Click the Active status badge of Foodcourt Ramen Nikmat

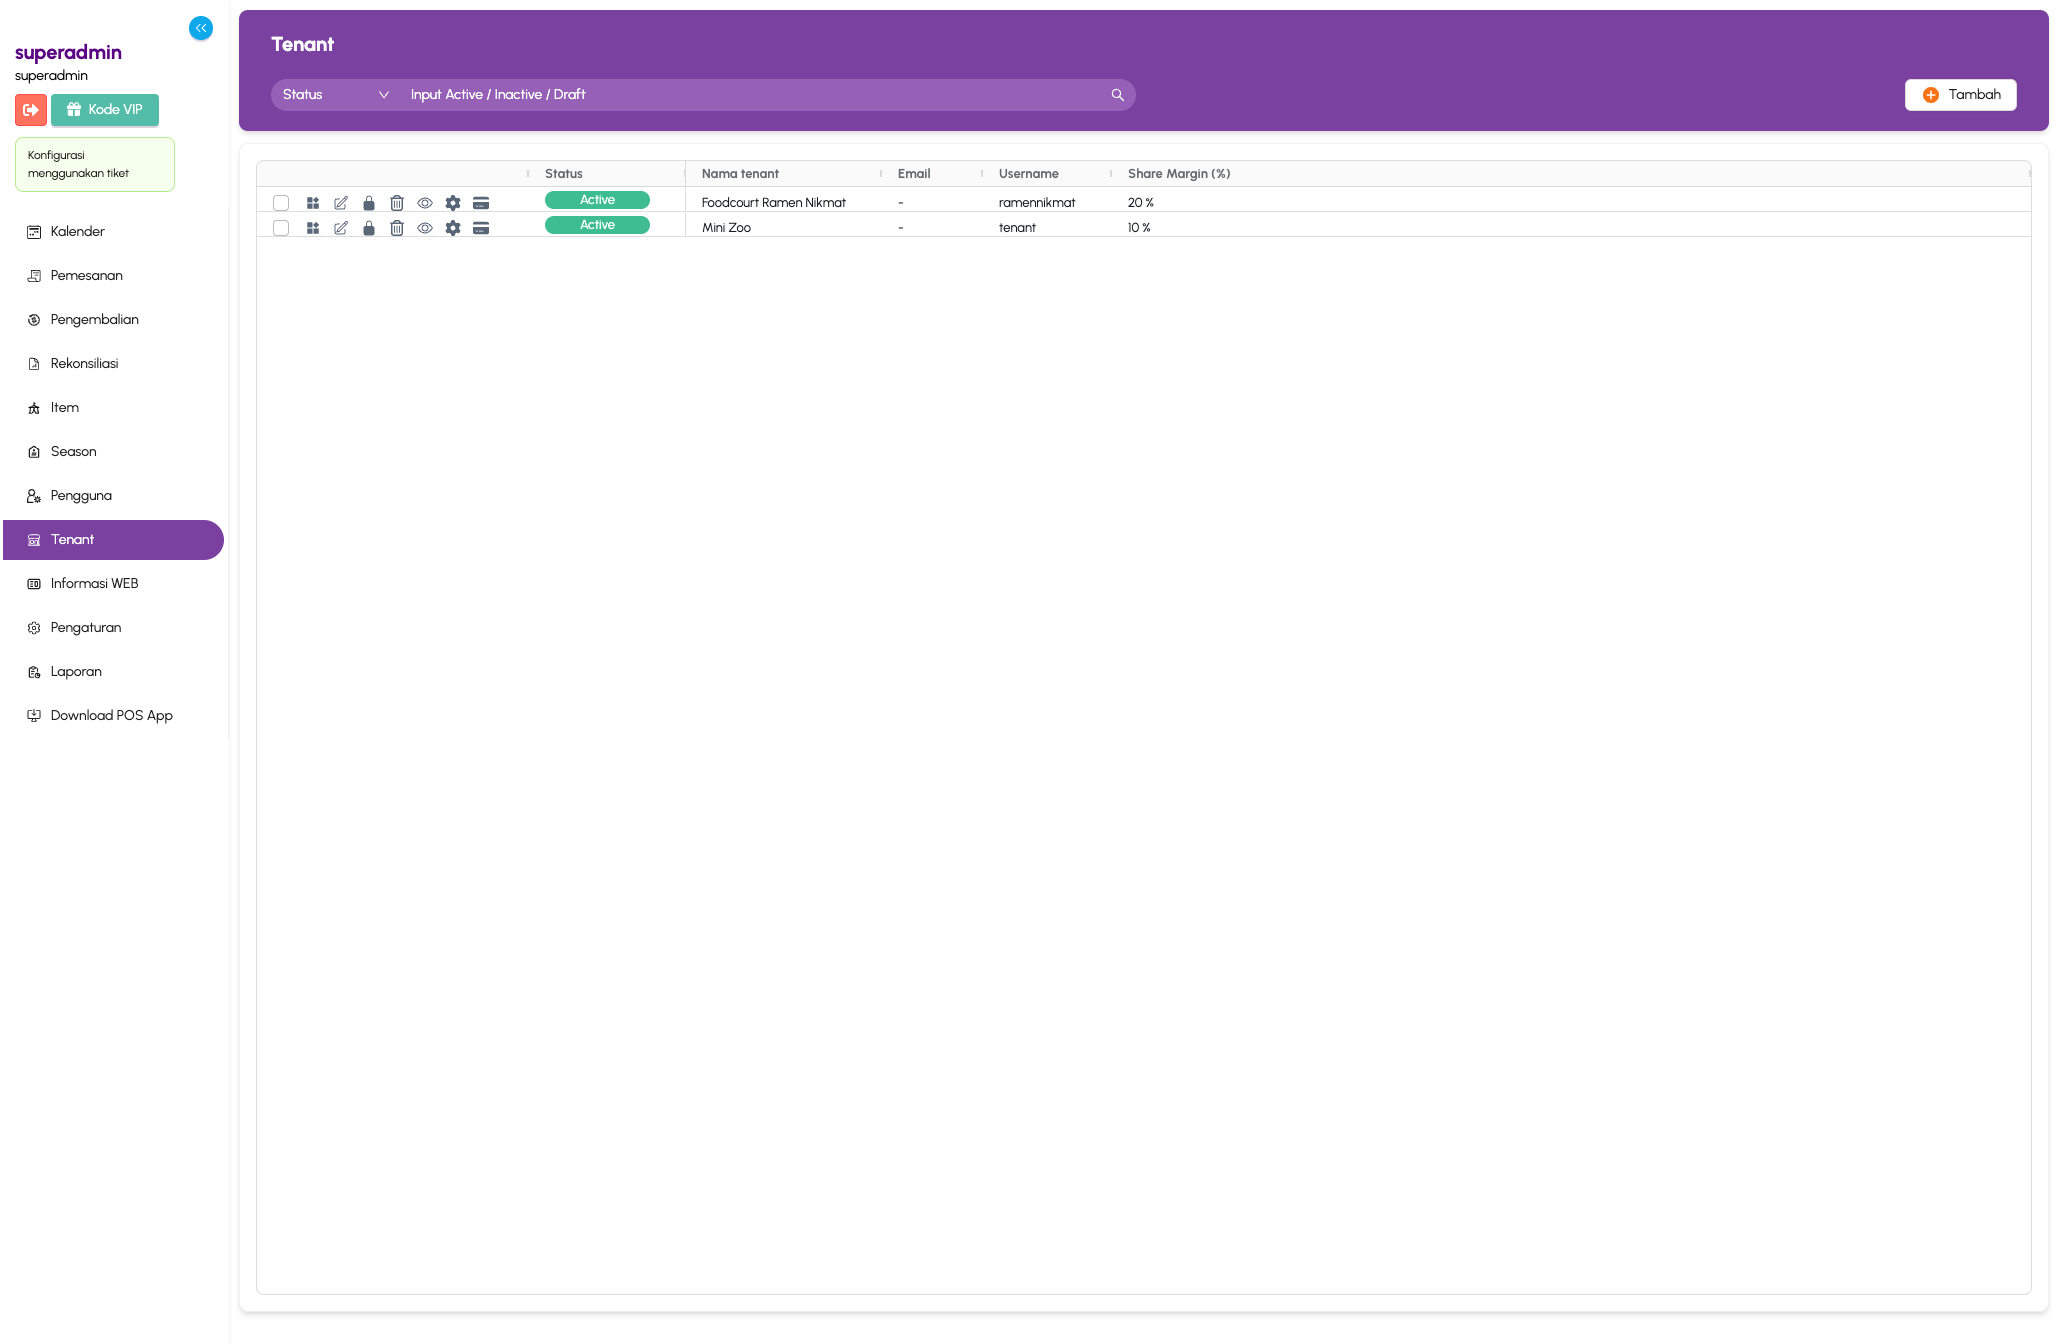[597, 200]
